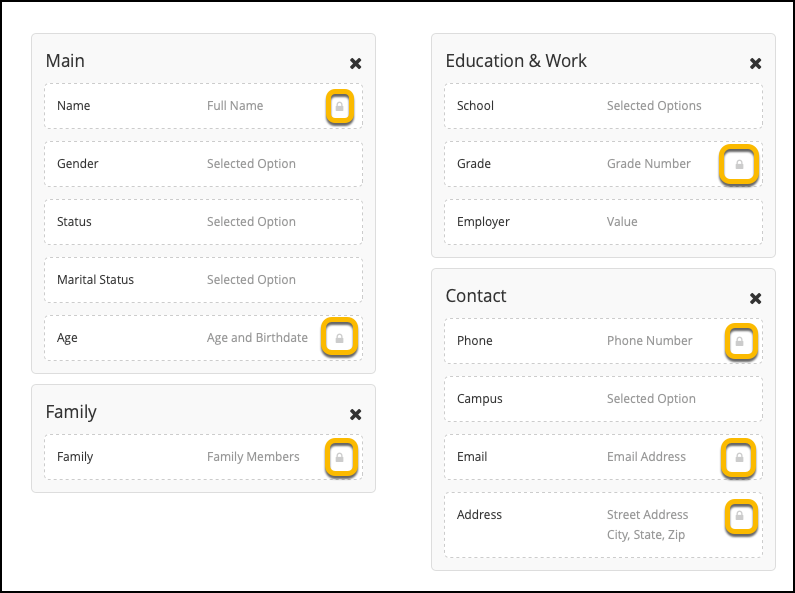Click the Main section heading
Viewport: 795px width, 593px height.
[x=65, y=61]
